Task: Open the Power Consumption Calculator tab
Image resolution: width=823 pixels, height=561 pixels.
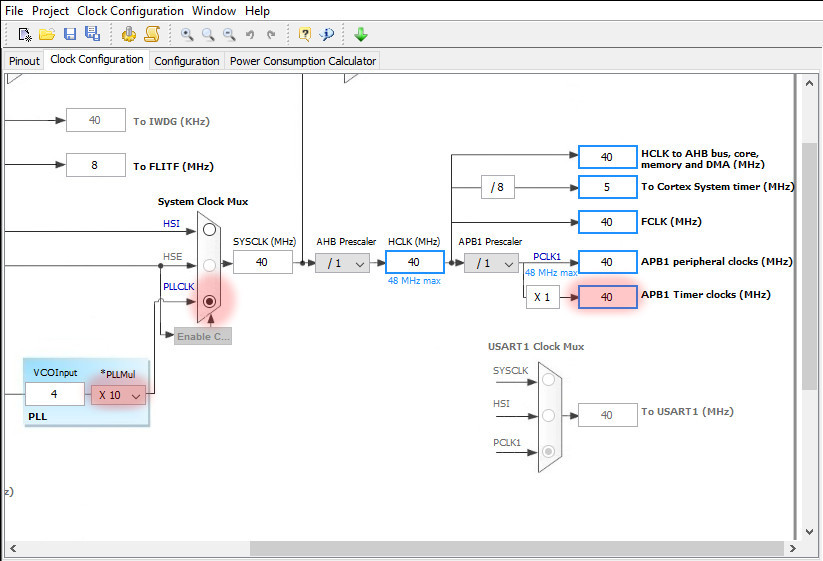Action: click(x=303, y=61)
